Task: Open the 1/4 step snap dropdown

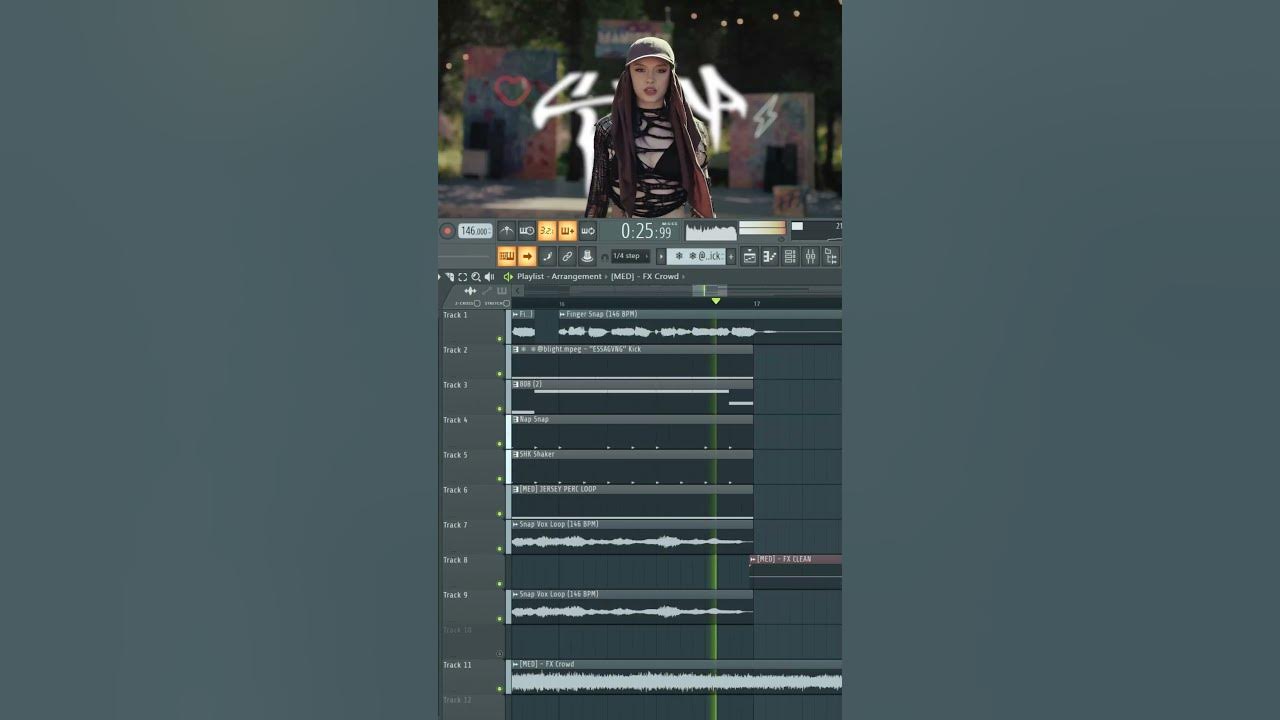Action: (630, 257)
